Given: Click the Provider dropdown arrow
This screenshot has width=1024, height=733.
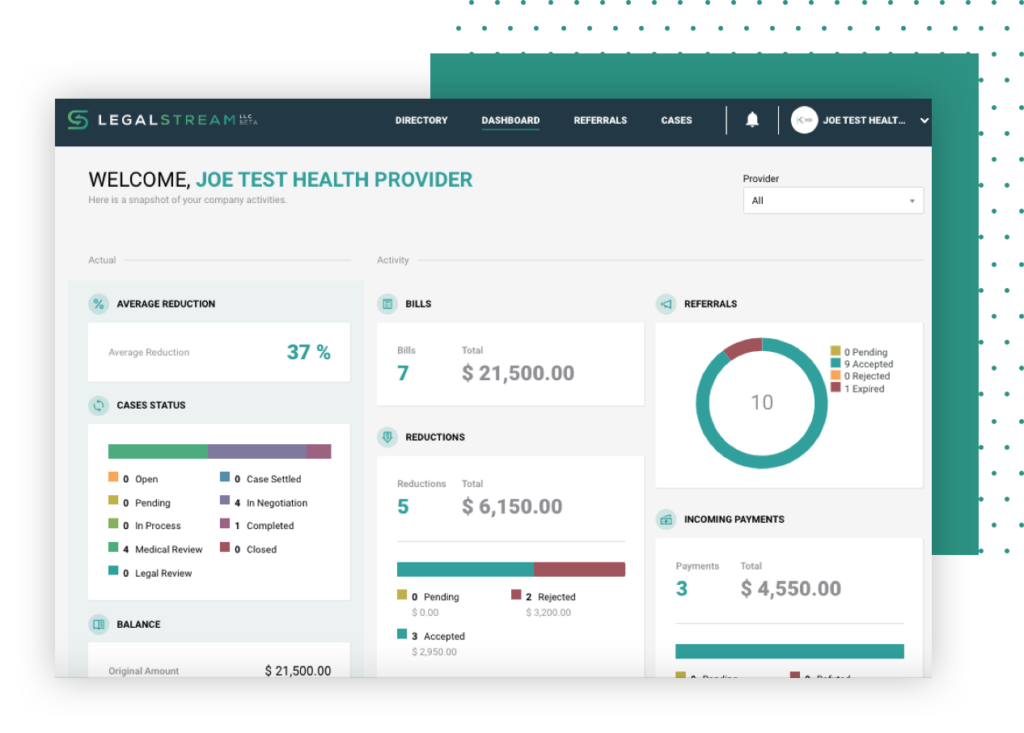Looking at the screenshot, I should (912, 201).
